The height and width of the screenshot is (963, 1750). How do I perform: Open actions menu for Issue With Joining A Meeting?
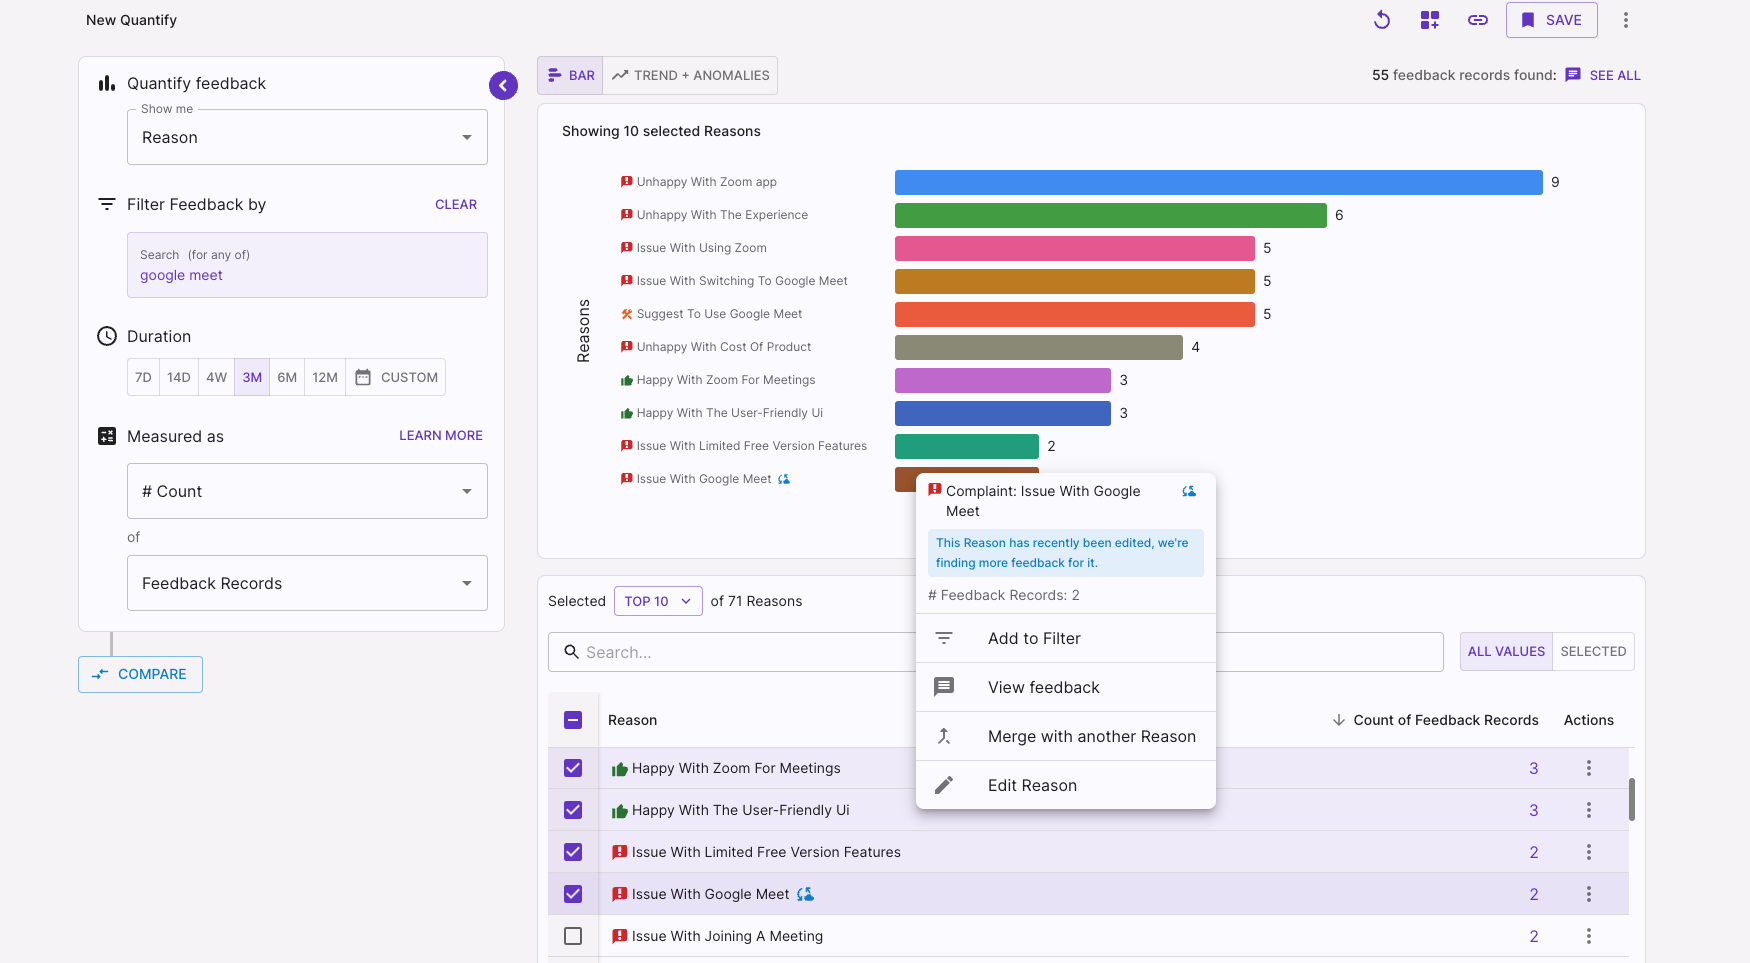click(x=1588, y=936)
